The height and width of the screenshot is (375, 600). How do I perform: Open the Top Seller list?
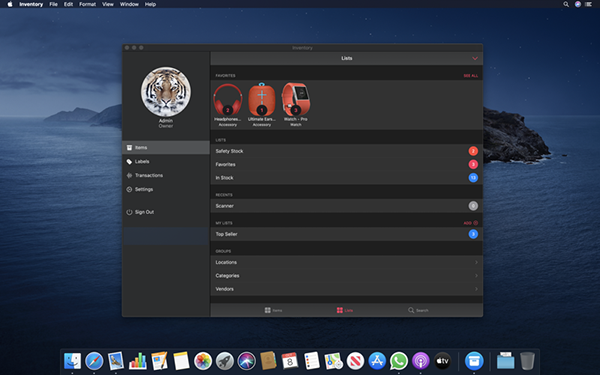pyautogui.click(x=346, y=234)
